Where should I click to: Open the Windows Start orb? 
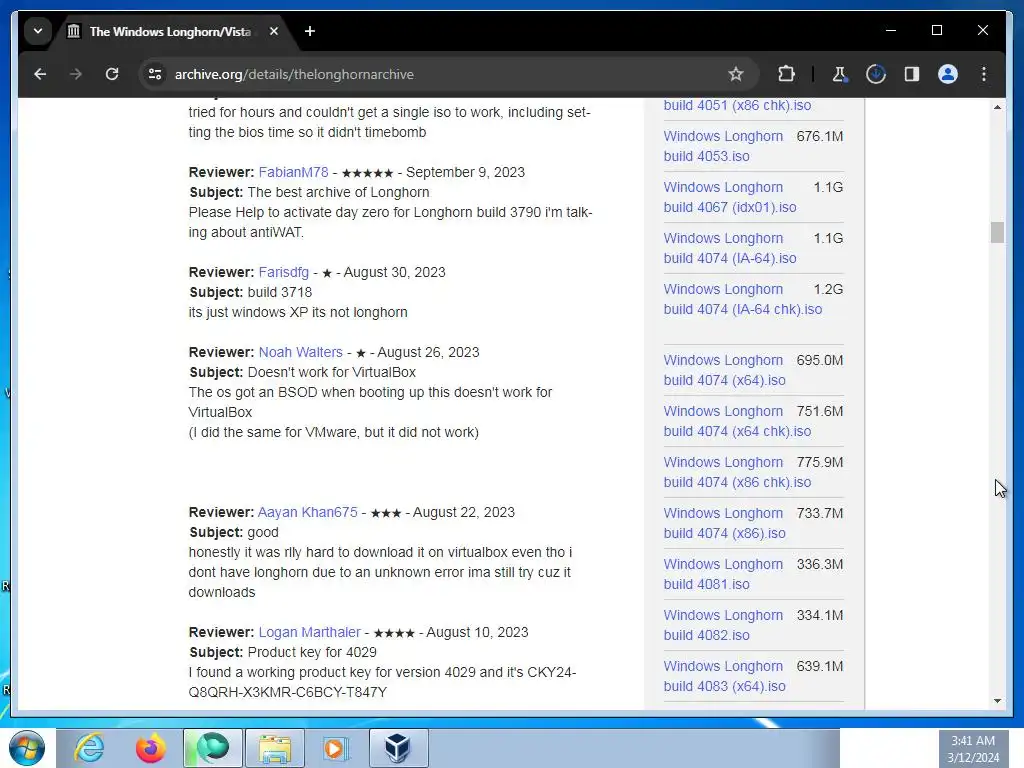point(27,748)
